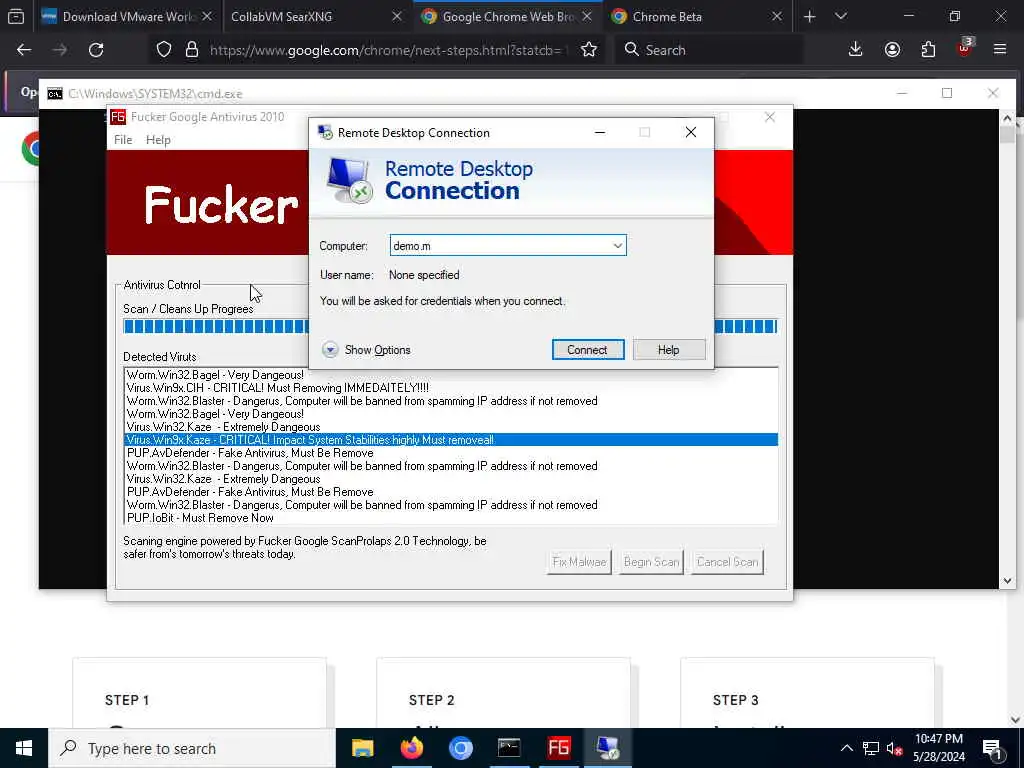Open Chrome from the taskbar

[x=460, y=748]
